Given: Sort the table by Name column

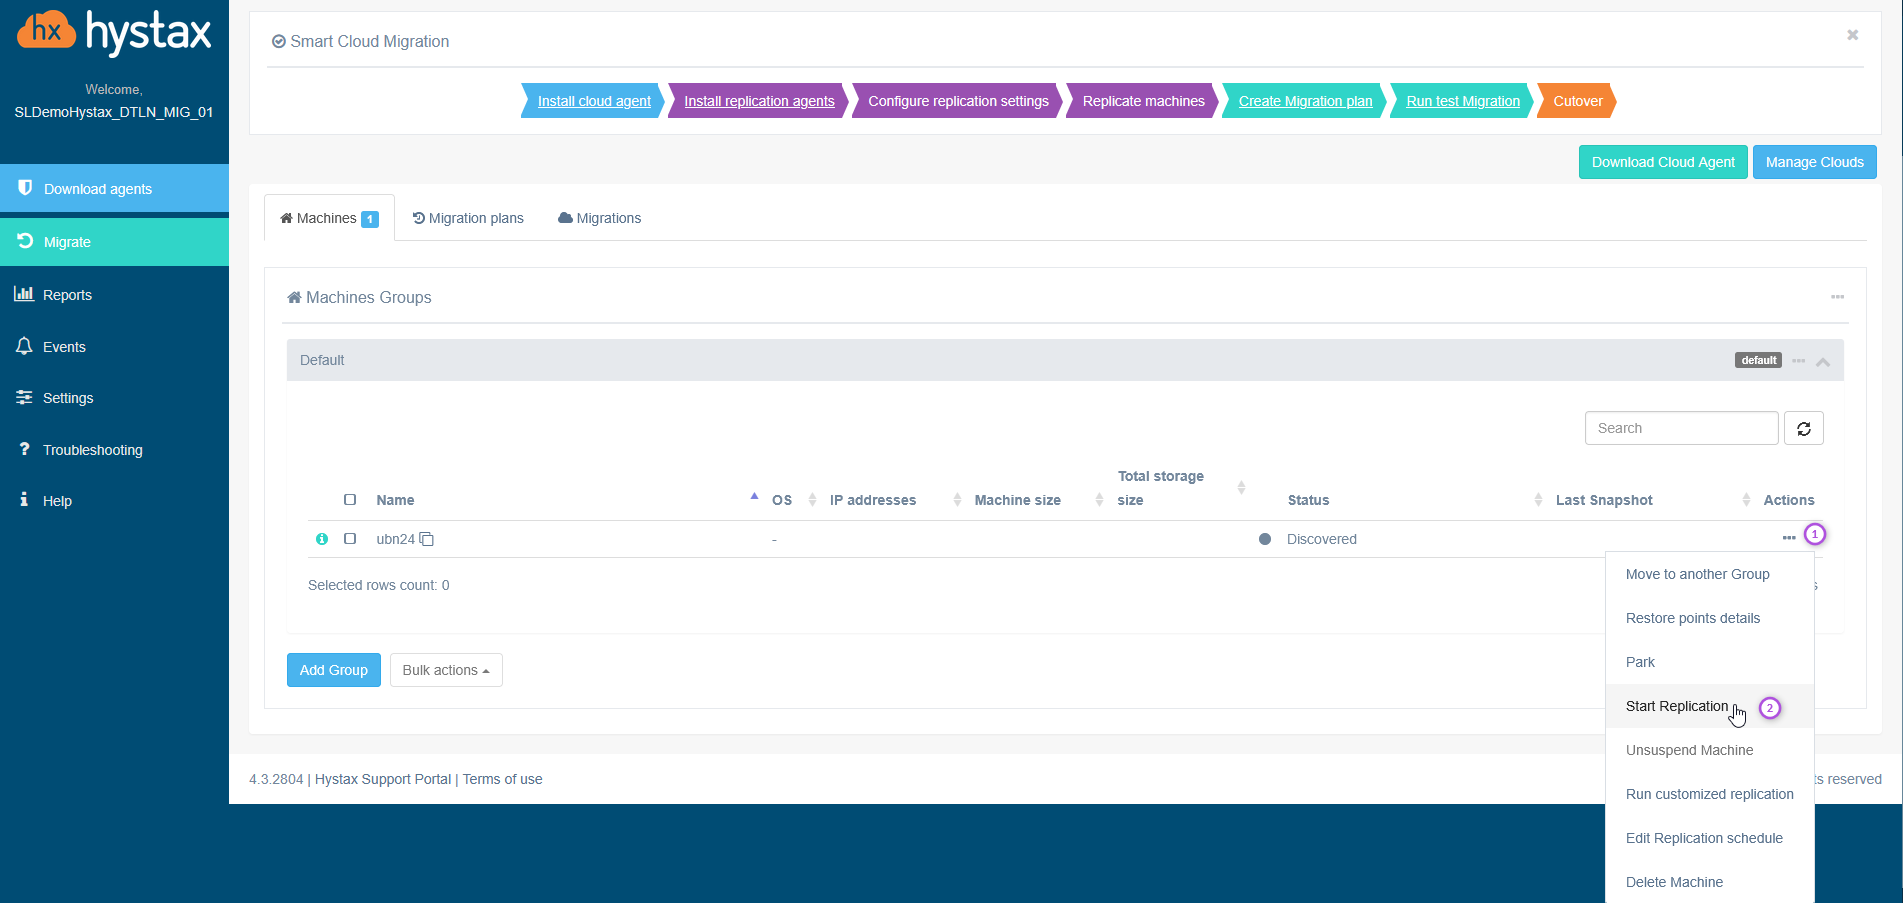Looking at the screenshot, I should [x=395, y=500].
